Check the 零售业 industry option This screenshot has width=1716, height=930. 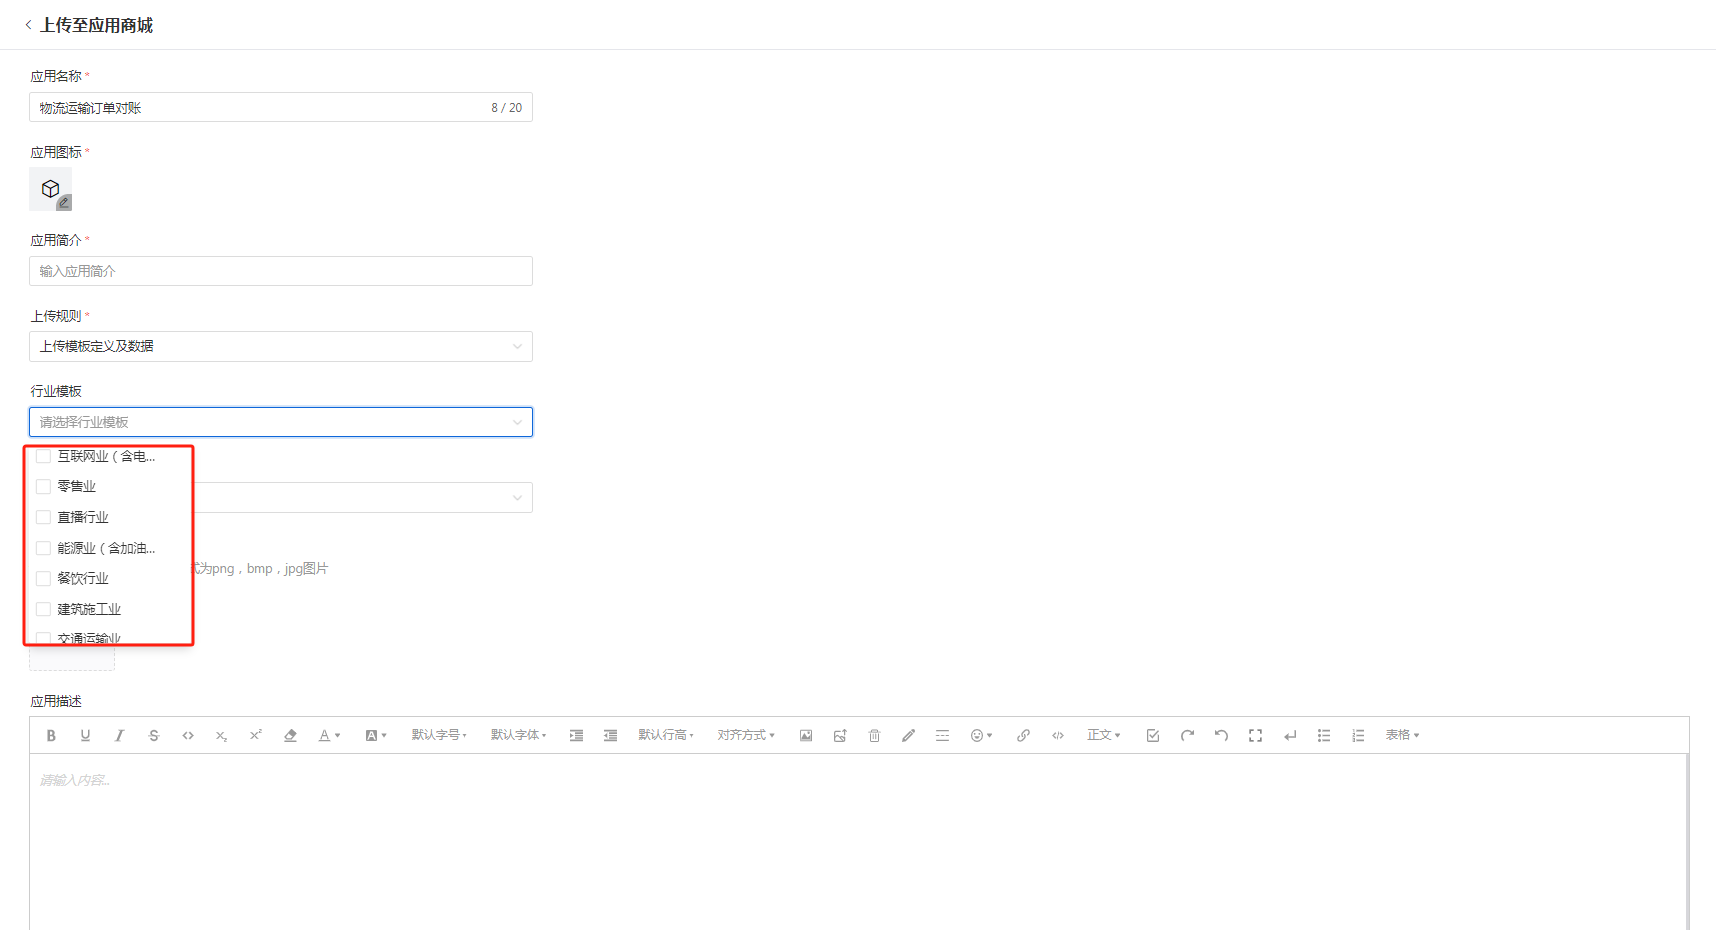pyautogui.click(x=44, y=487)
